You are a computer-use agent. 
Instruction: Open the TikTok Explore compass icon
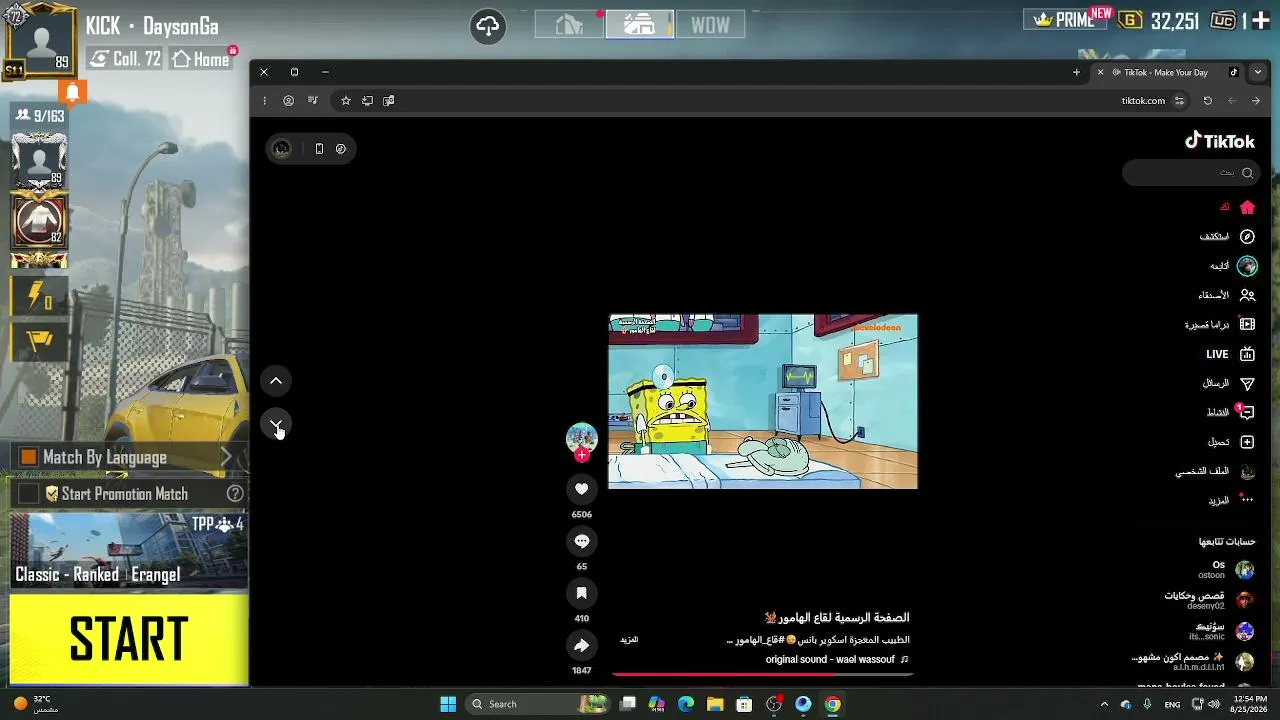tap(1247, 237)
